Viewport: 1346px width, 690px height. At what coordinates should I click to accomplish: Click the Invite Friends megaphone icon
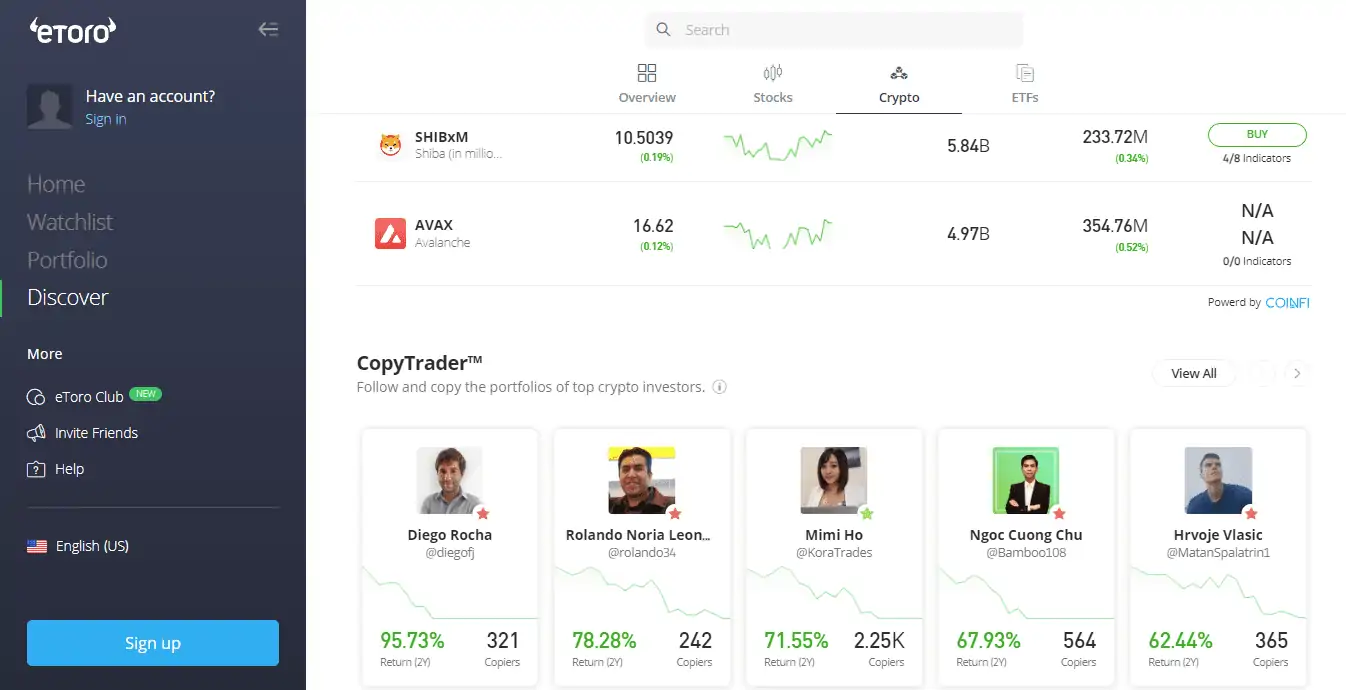click(36, 433)
